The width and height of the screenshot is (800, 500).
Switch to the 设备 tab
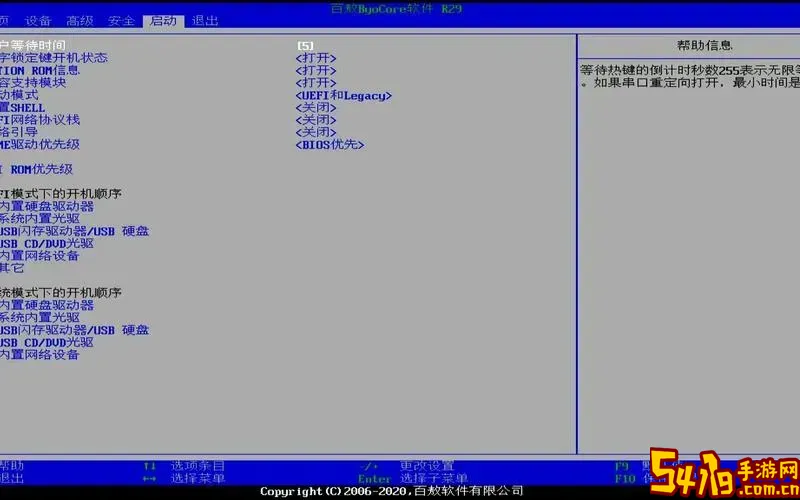[38, 21]
